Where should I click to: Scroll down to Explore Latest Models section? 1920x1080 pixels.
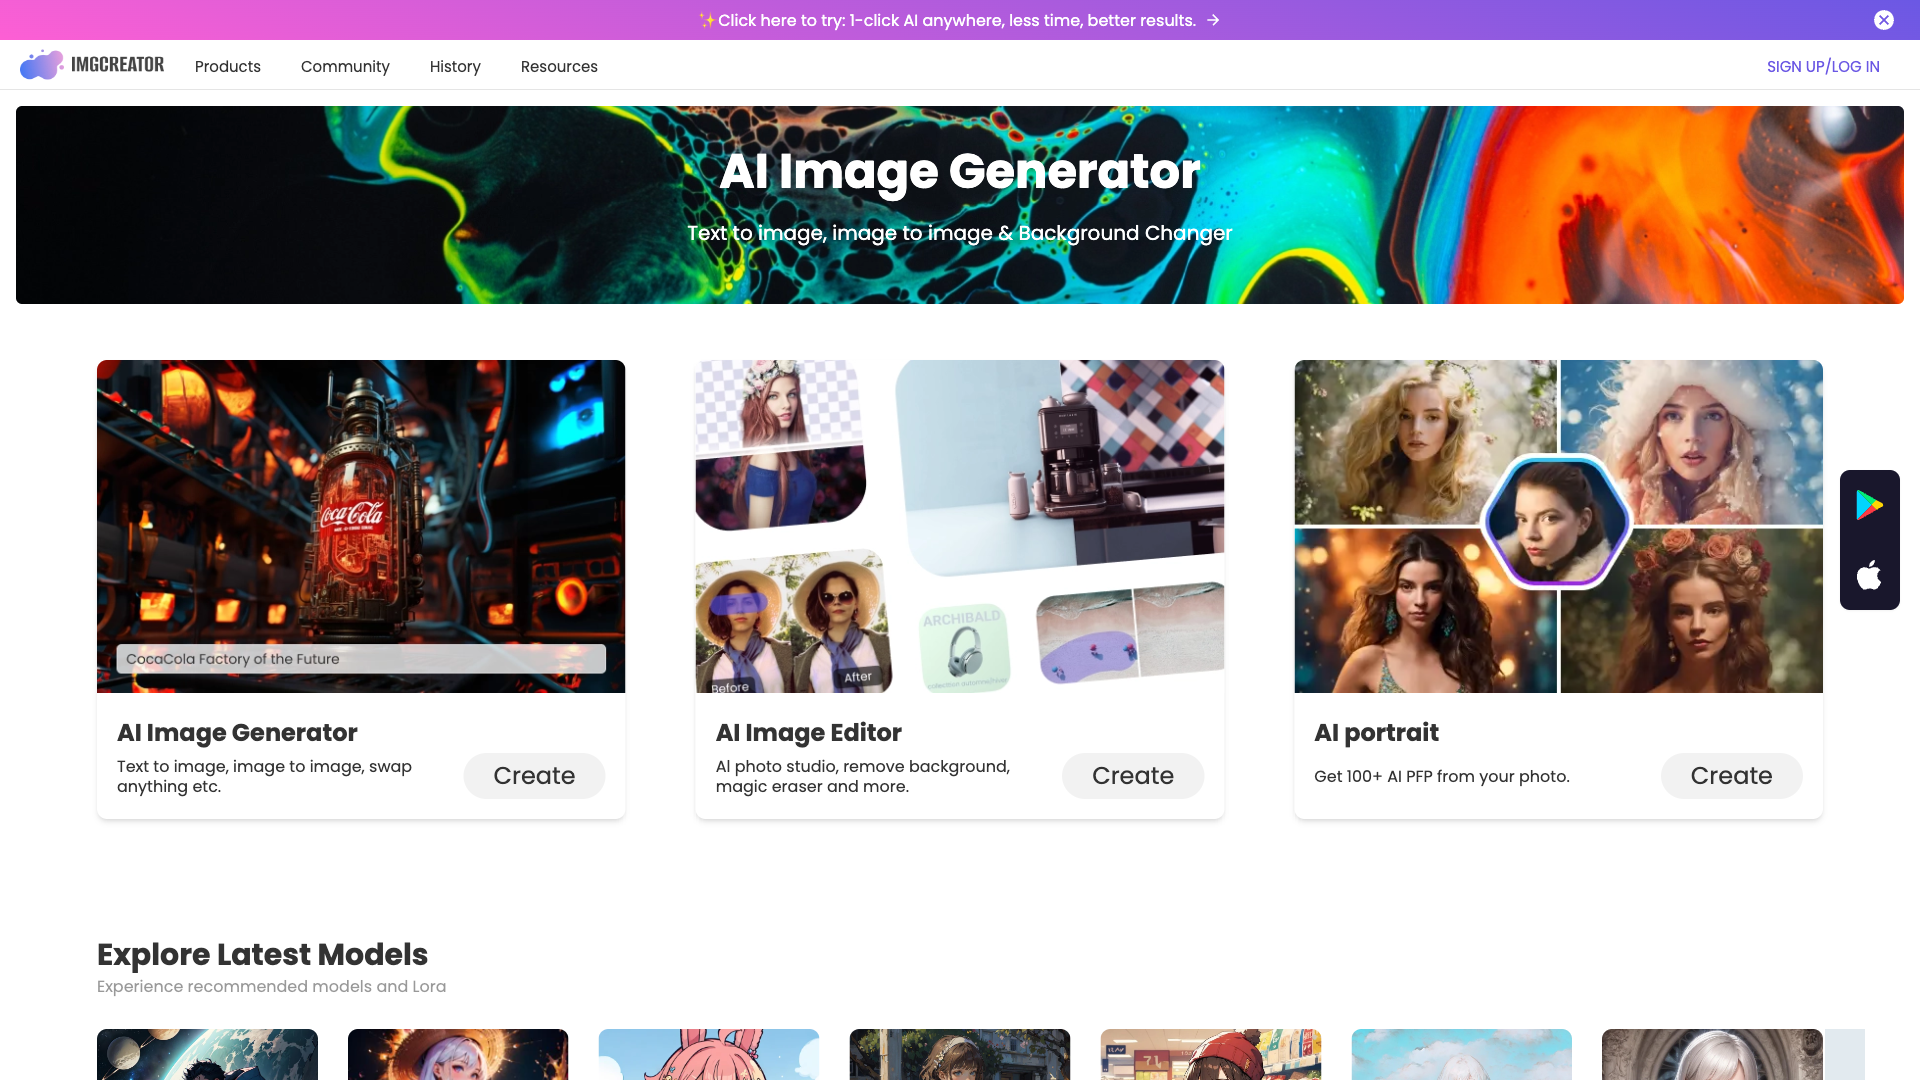tap(262, 953)
